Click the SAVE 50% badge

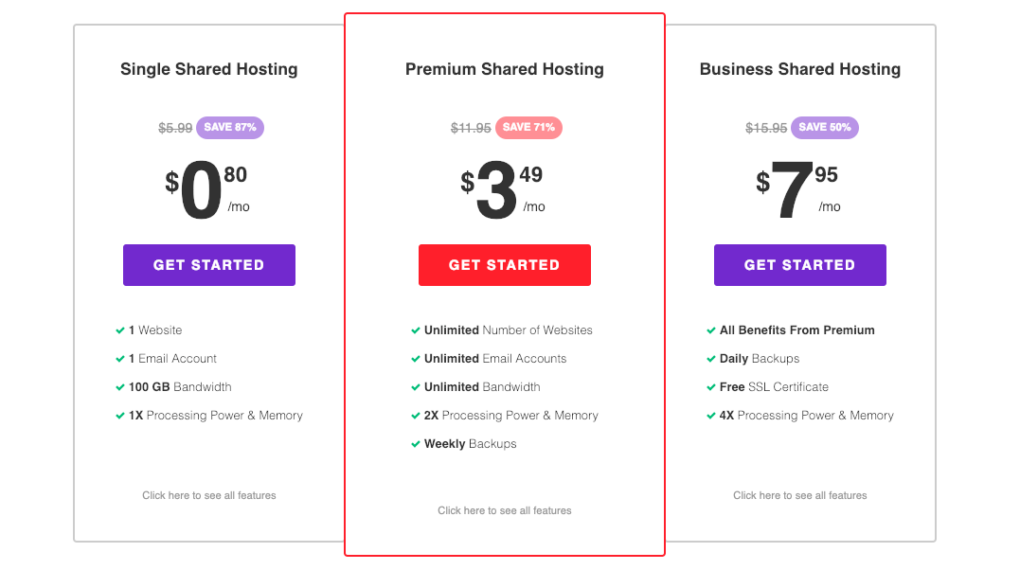pyautogui.click(x=824, y=128)
